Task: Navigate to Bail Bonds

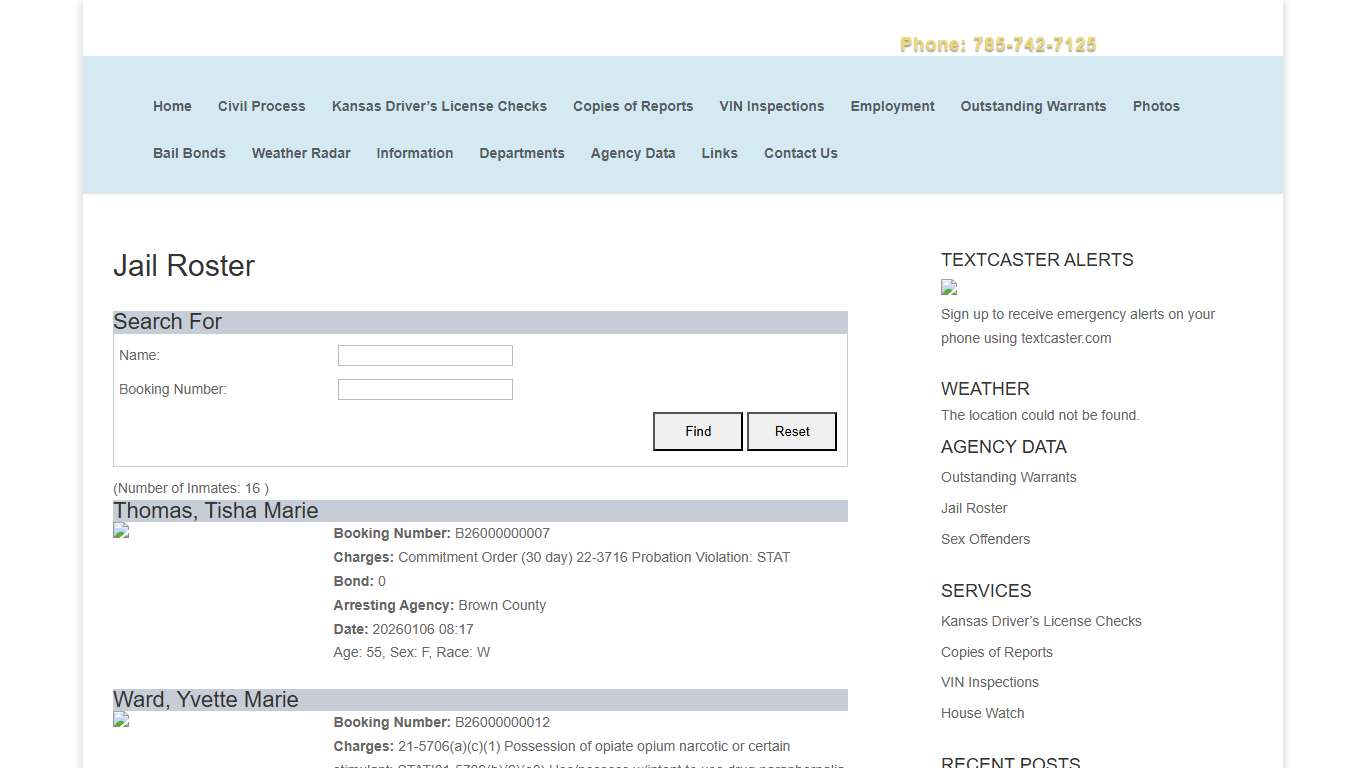Action: pos(189,153)
